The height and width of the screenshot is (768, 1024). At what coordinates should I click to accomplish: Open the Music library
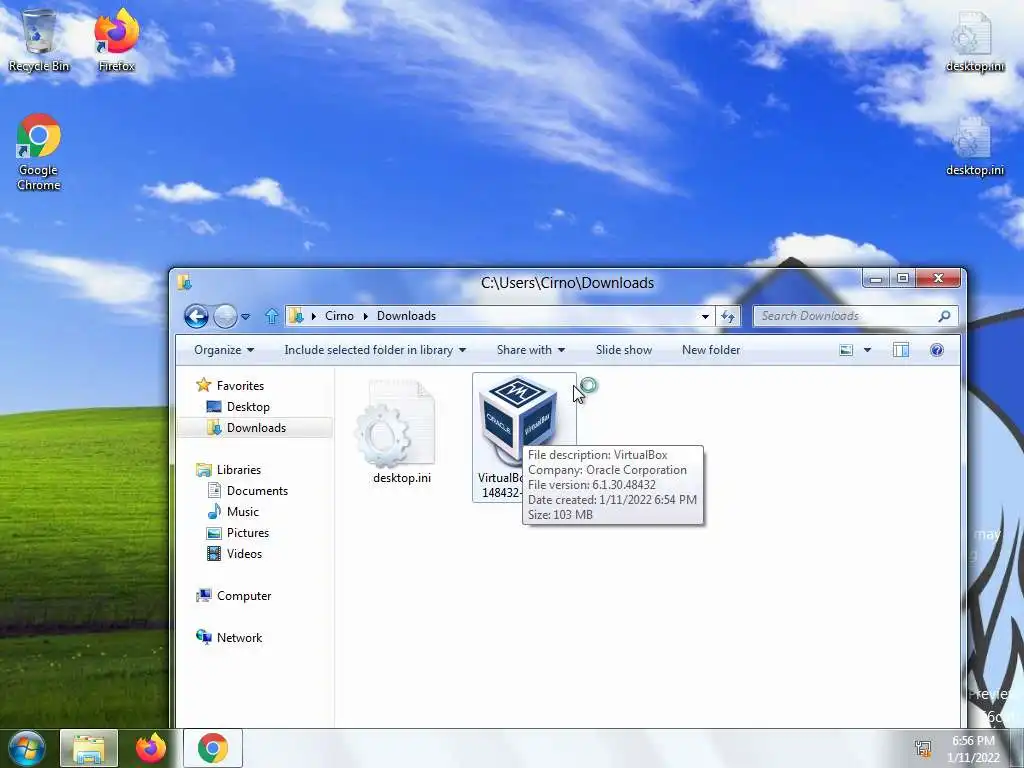pyautogui.click(x=233, y=511)
